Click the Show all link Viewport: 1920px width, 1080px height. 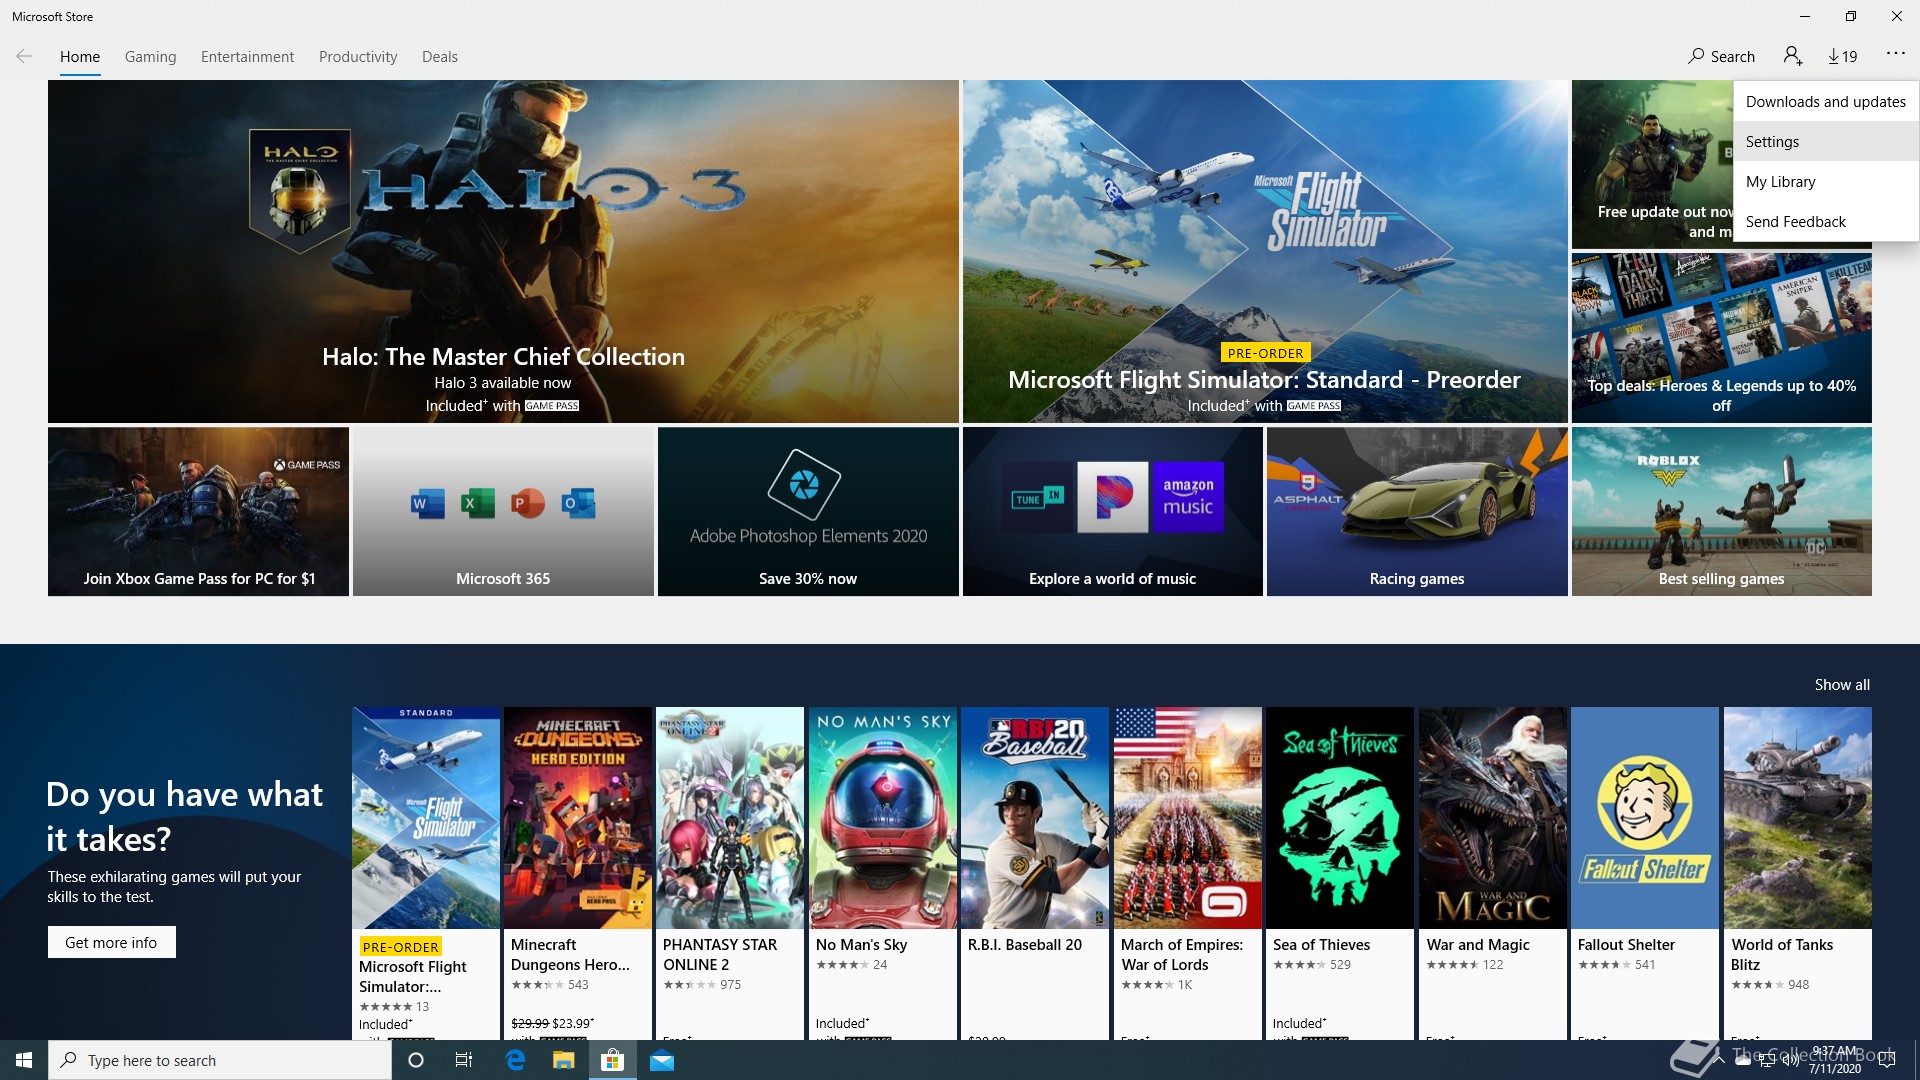point(1841,685)
